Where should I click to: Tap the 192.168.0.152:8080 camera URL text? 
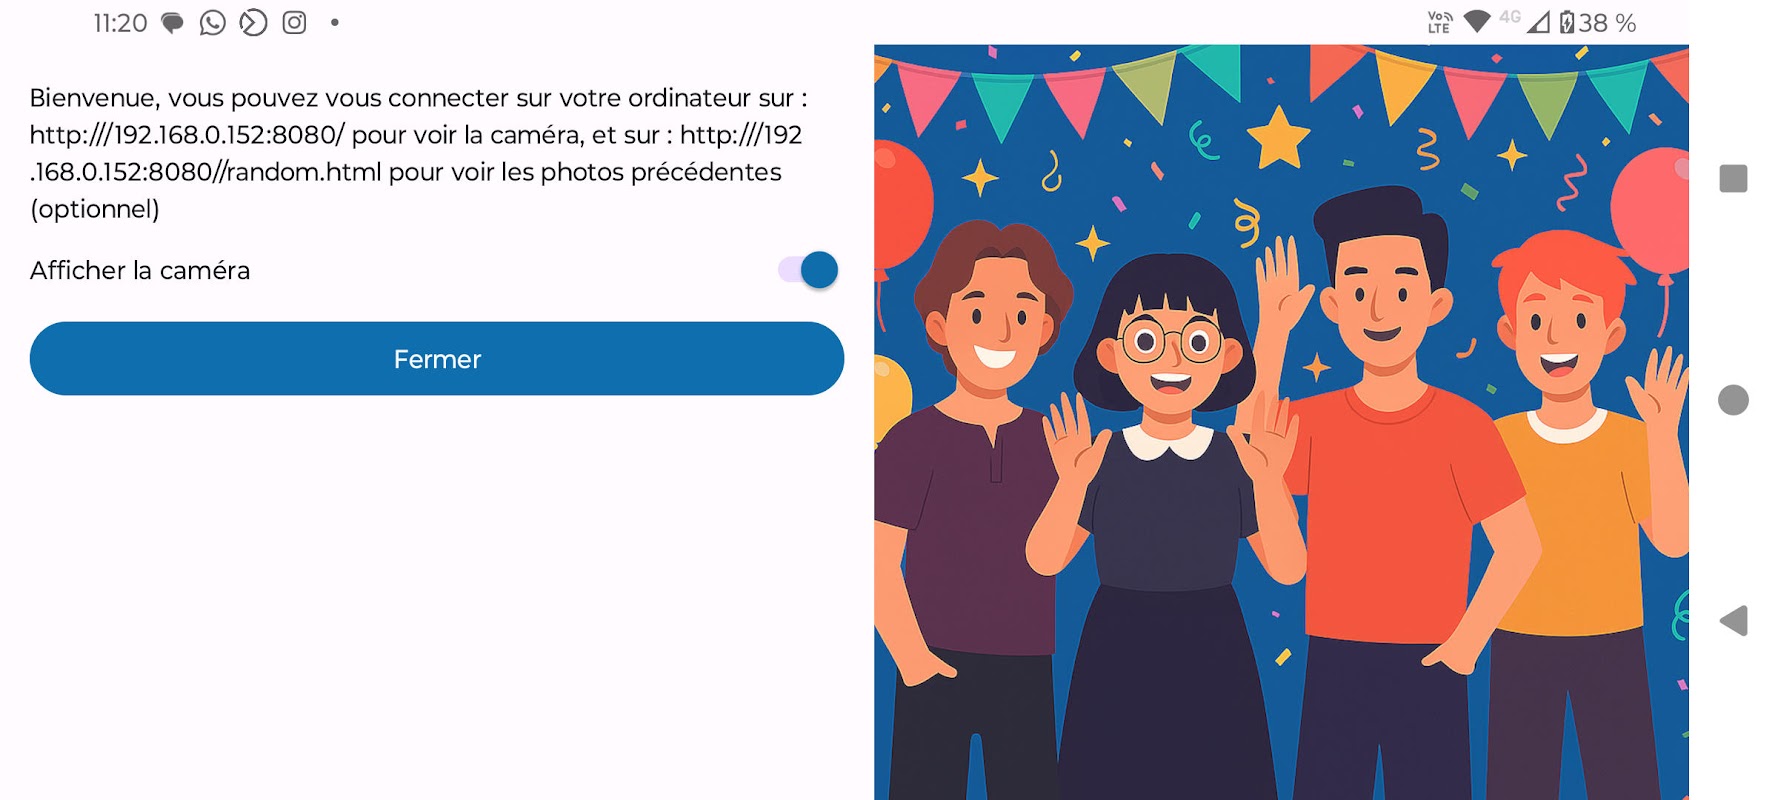pyautogui.click(x=187, y=135)
